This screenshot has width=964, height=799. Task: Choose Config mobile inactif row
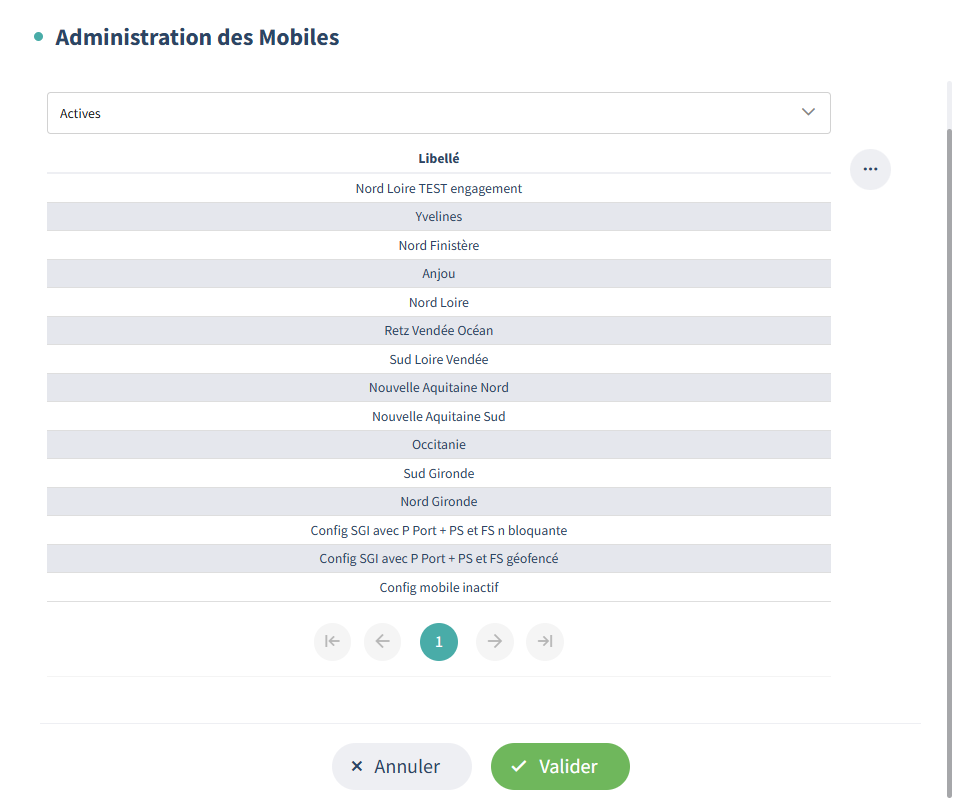click(439, 588)
